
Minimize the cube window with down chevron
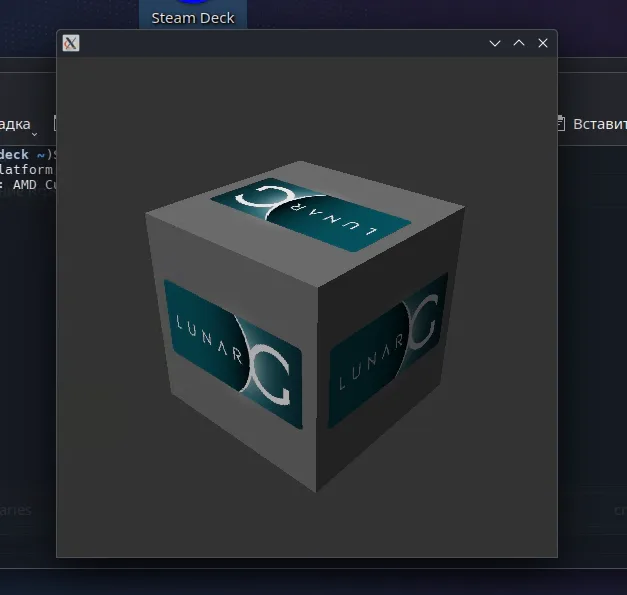(495, 43)
